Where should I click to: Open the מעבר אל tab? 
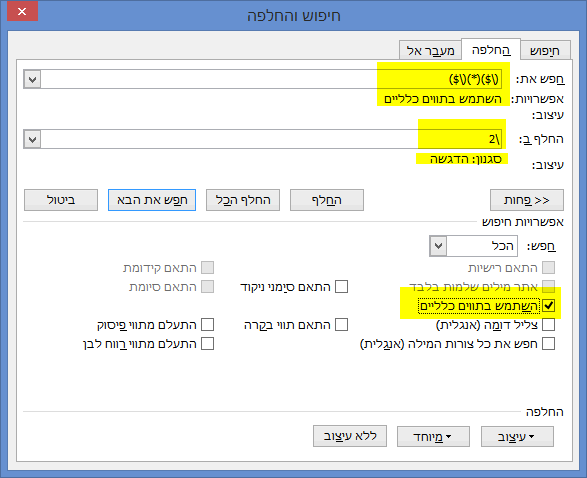pos(431,51)
